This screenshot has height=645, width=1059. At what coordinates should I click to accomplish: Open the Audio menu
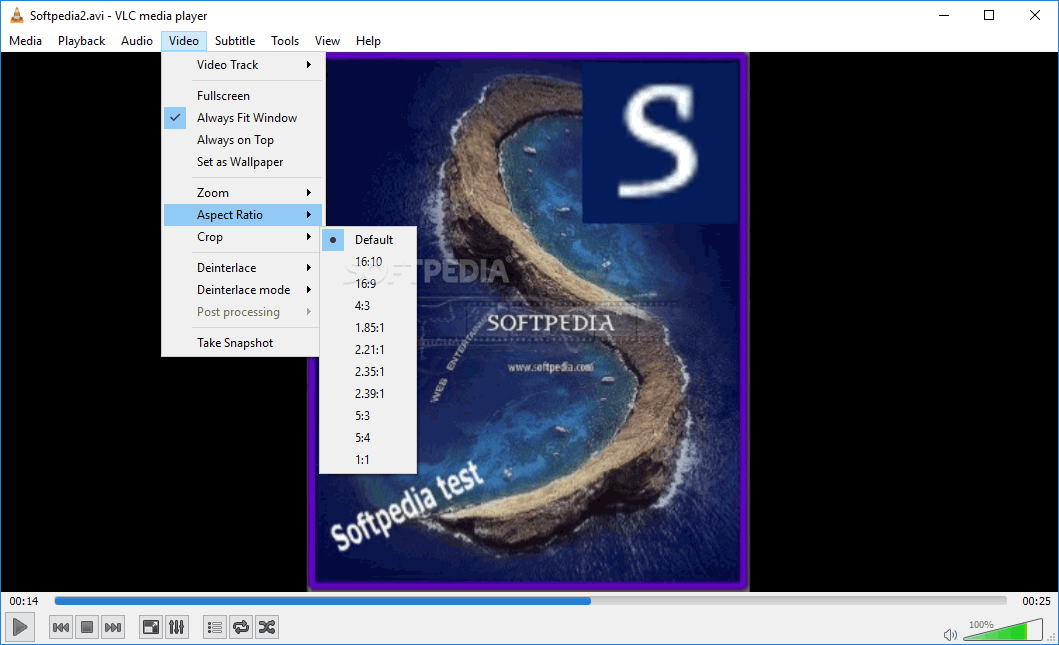(136, 41)
